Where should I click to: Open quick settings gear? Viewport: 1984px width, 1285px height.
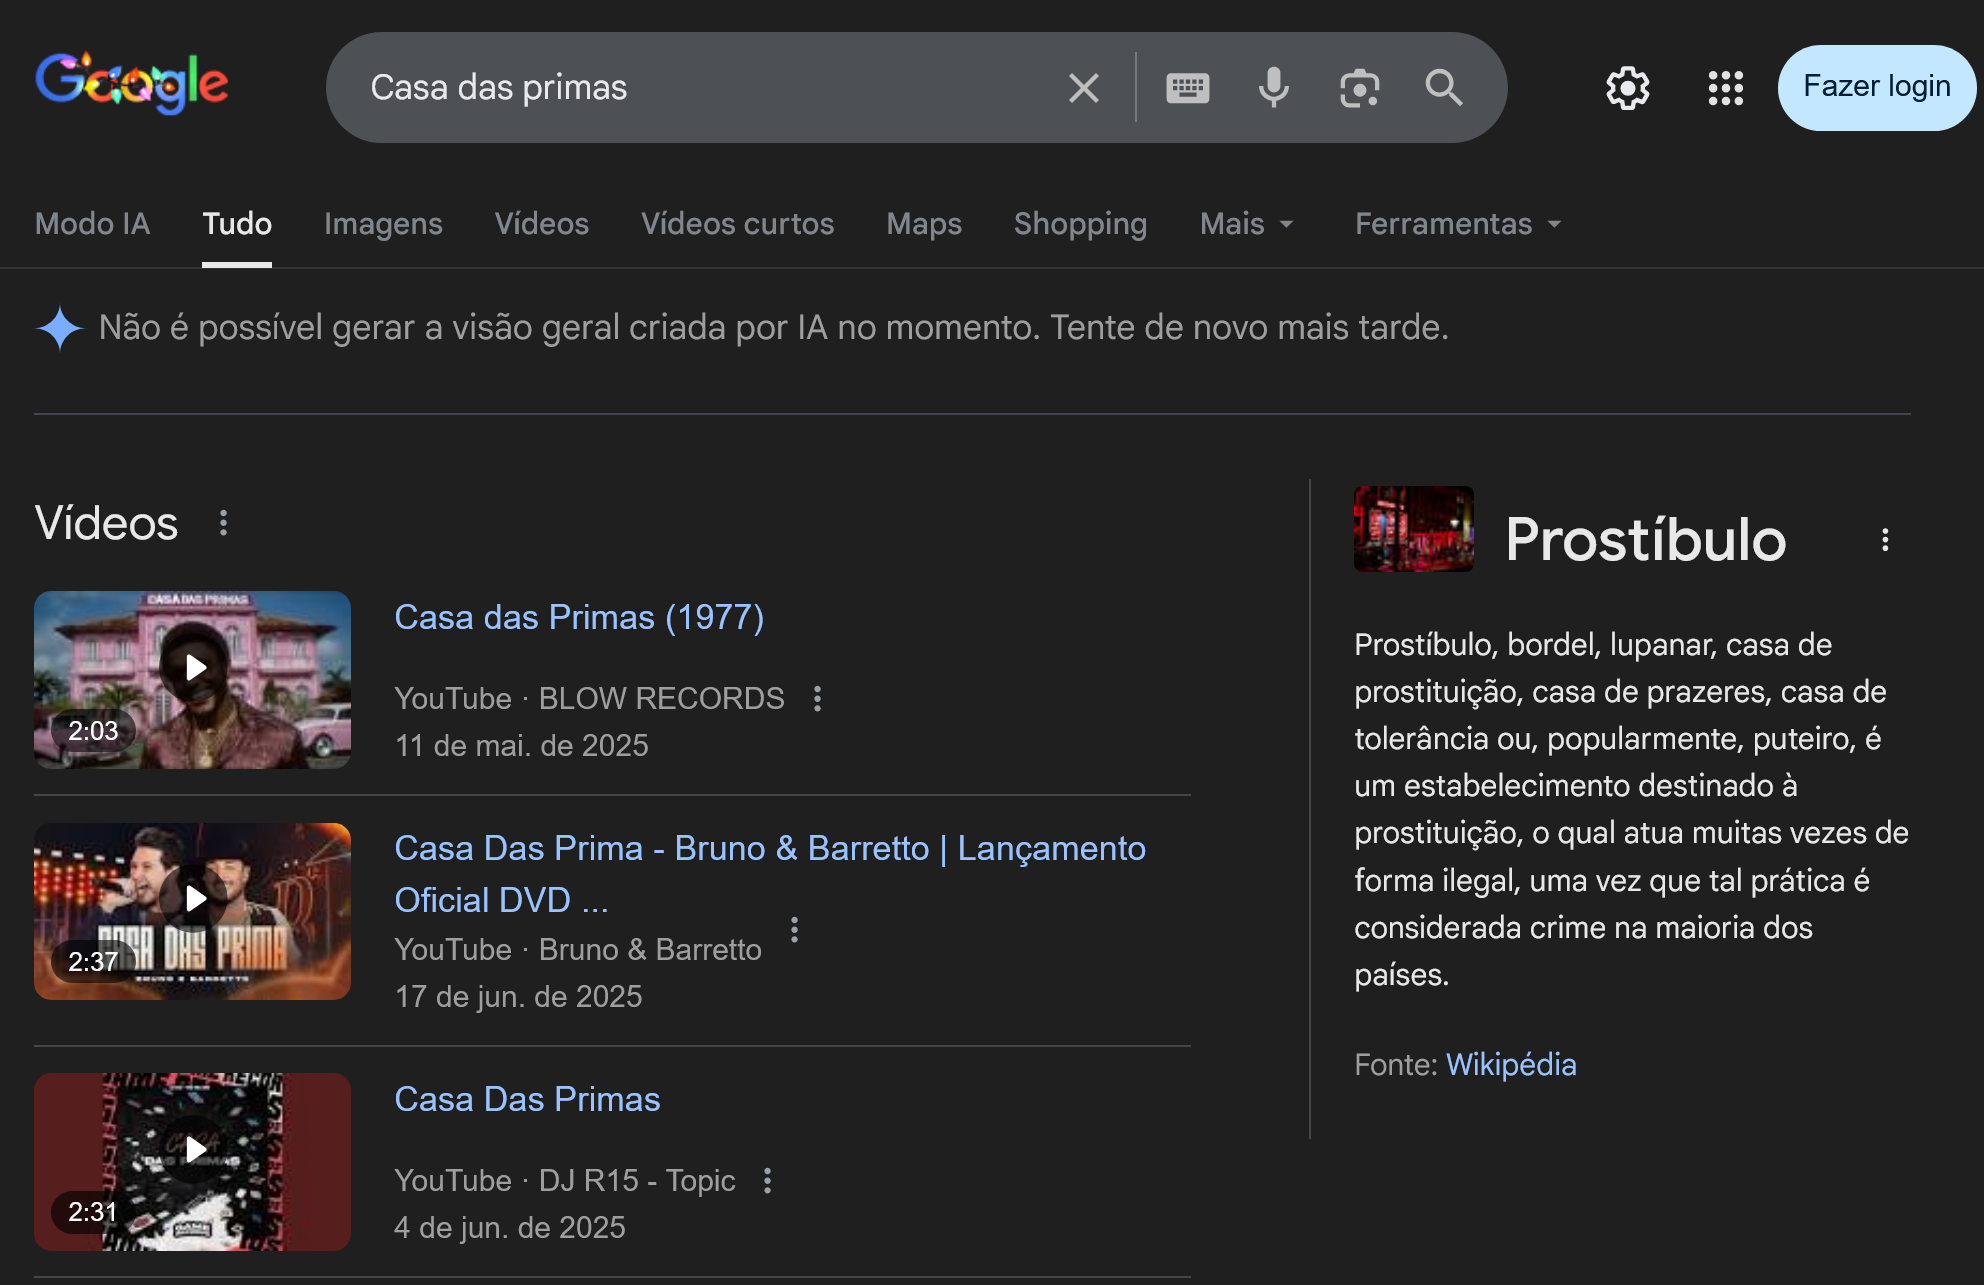(1627, 88)
